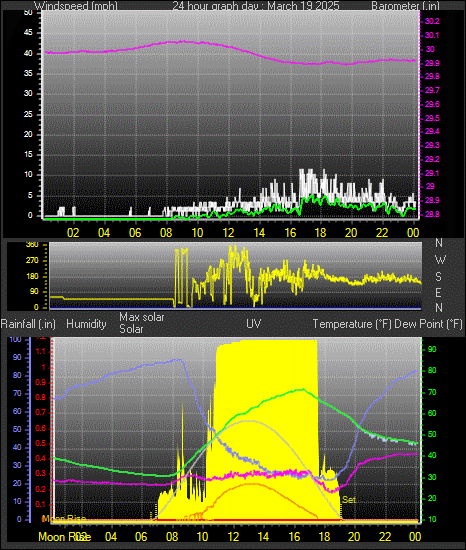Click the sun Set marker label

pyautogui.click(x=349, y=499)
